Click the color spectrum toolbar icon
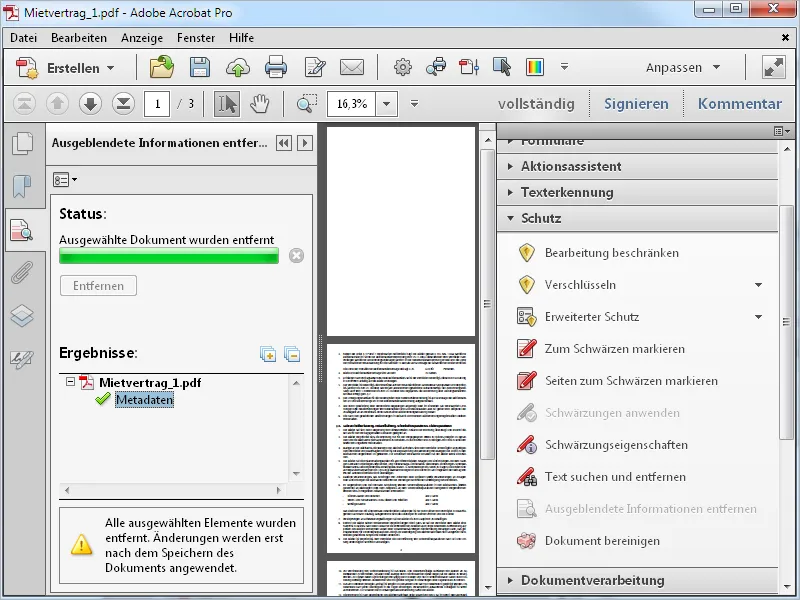Image resolution: width=800 pixels, height=600 pixels. coord(535,67)
